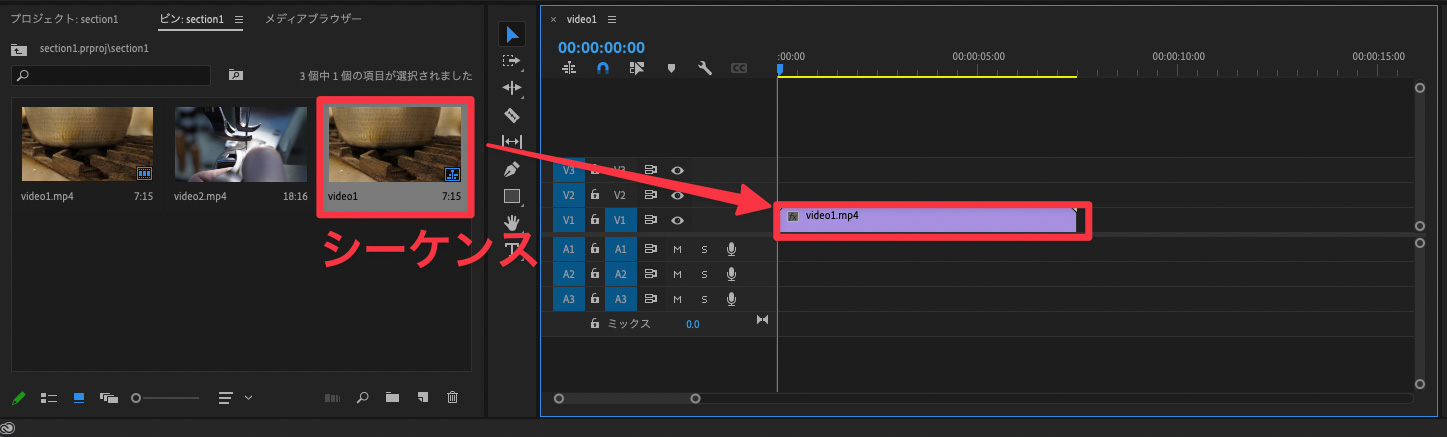Click the trash icon in project panel
The width and height of the screenshot is (1447, 437).
click(x=452, y=398)
